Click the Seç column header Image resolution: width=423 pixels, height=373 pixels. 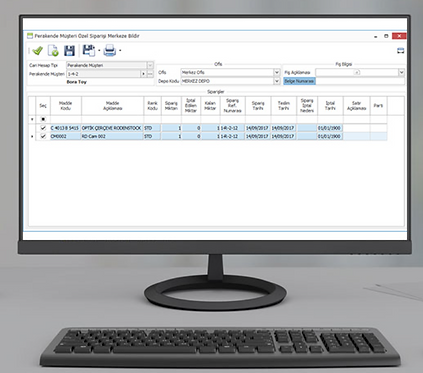43,106
